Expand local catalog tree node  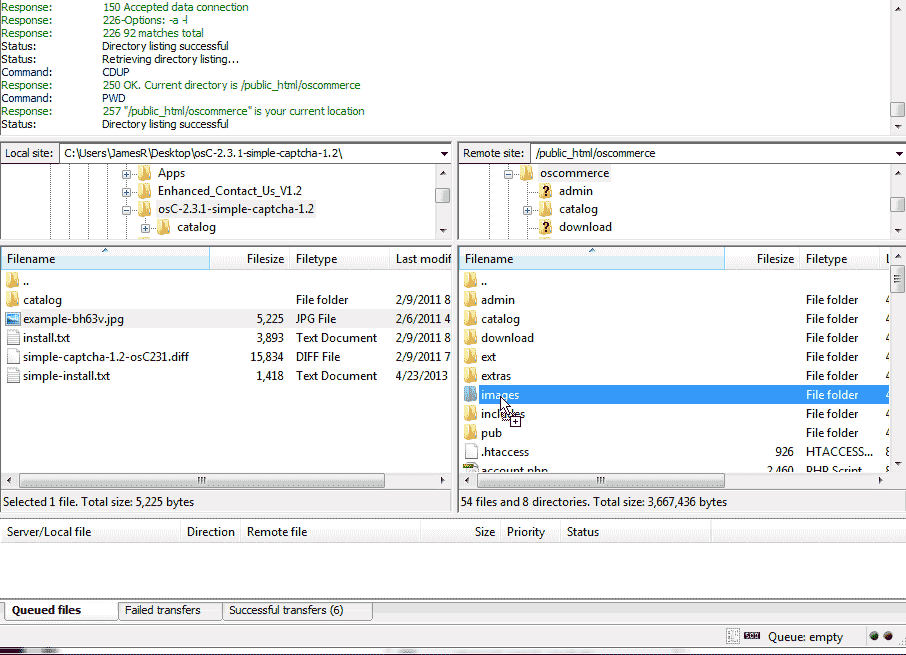click(145, 228)
